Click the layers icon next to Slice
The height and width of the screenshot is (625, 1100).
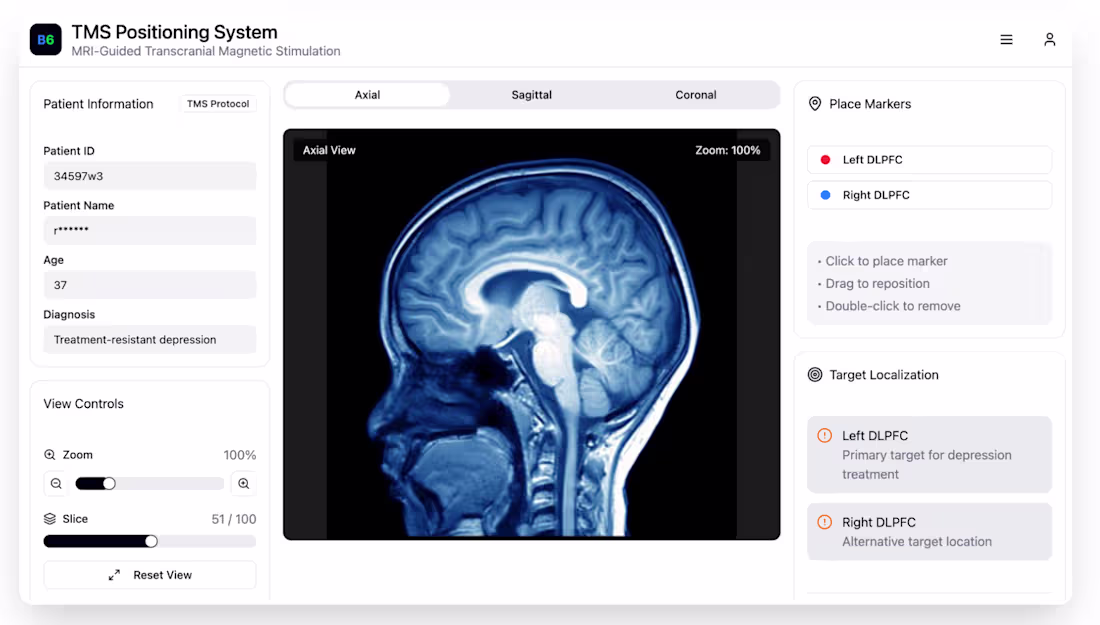[51, 518]
